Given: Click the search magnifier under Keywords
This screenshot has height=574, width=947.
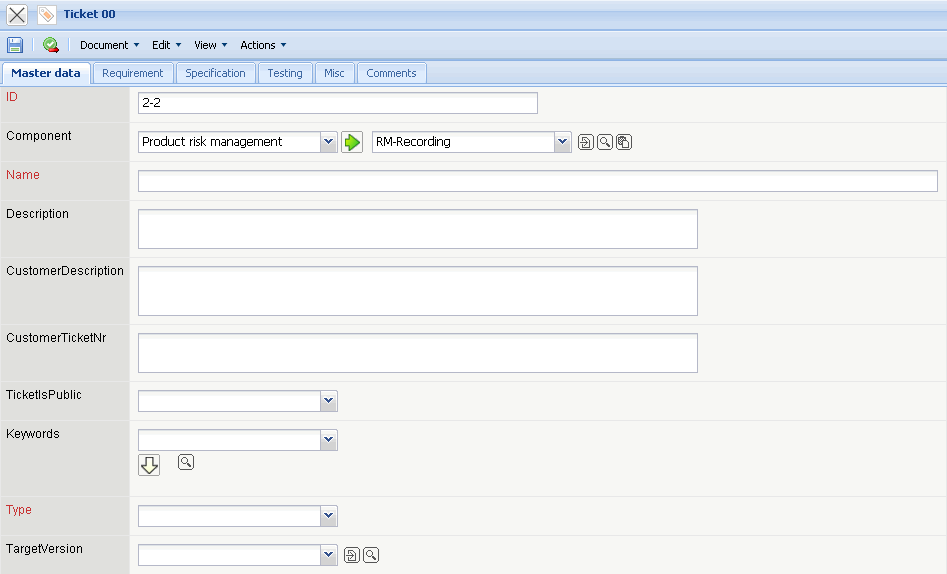Looking at the screenshot, I should point(185,462).
